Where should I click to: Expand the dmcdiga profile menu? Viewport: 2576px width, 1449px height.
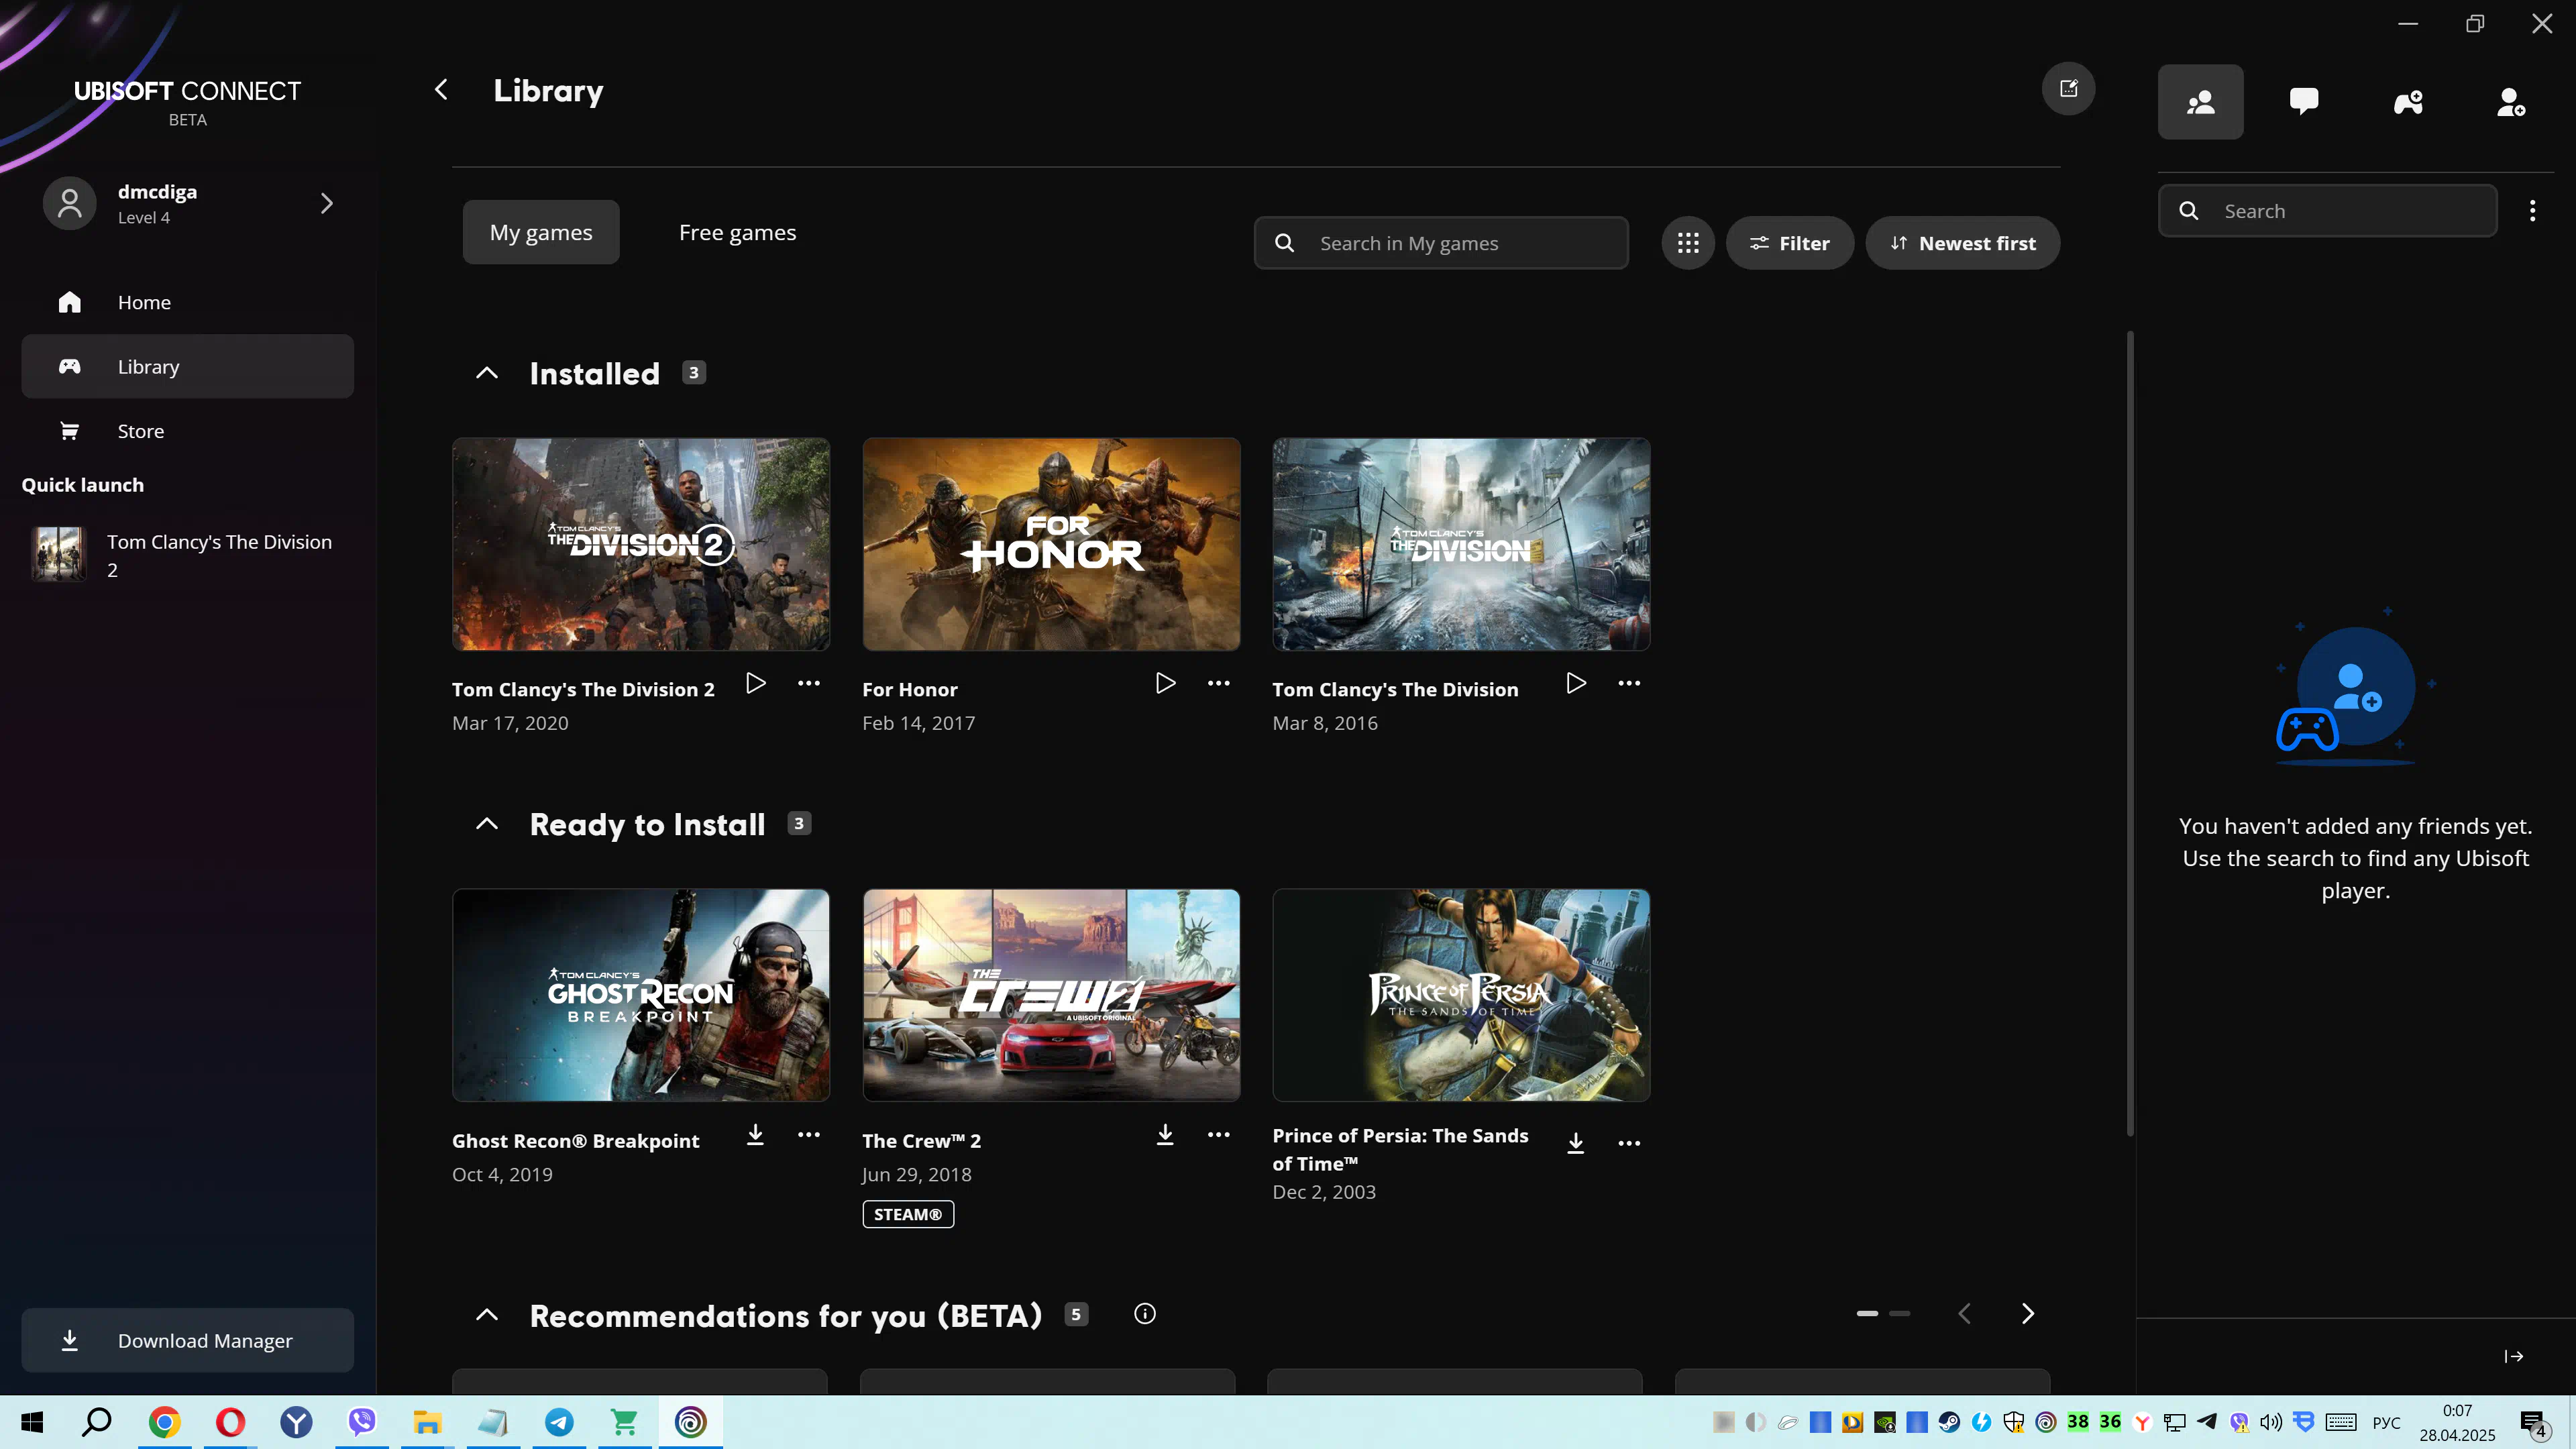pyautogui.click(x=326, y=204)
